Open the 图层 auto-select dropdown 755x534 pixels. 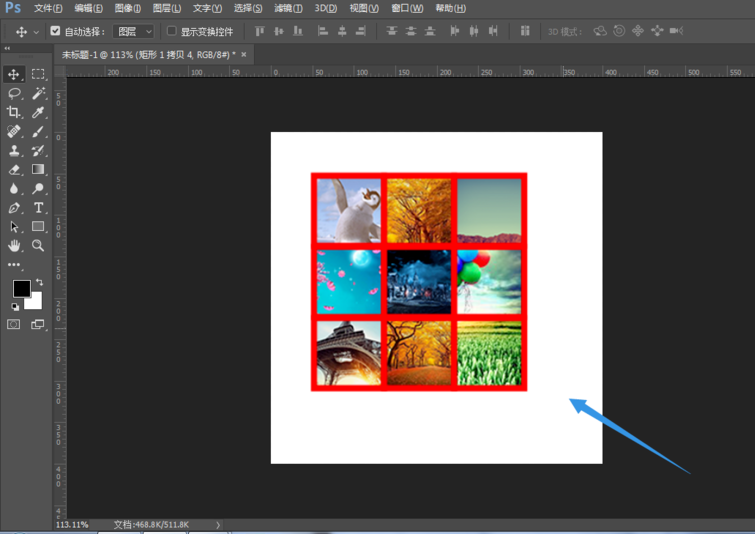(133, 32)
